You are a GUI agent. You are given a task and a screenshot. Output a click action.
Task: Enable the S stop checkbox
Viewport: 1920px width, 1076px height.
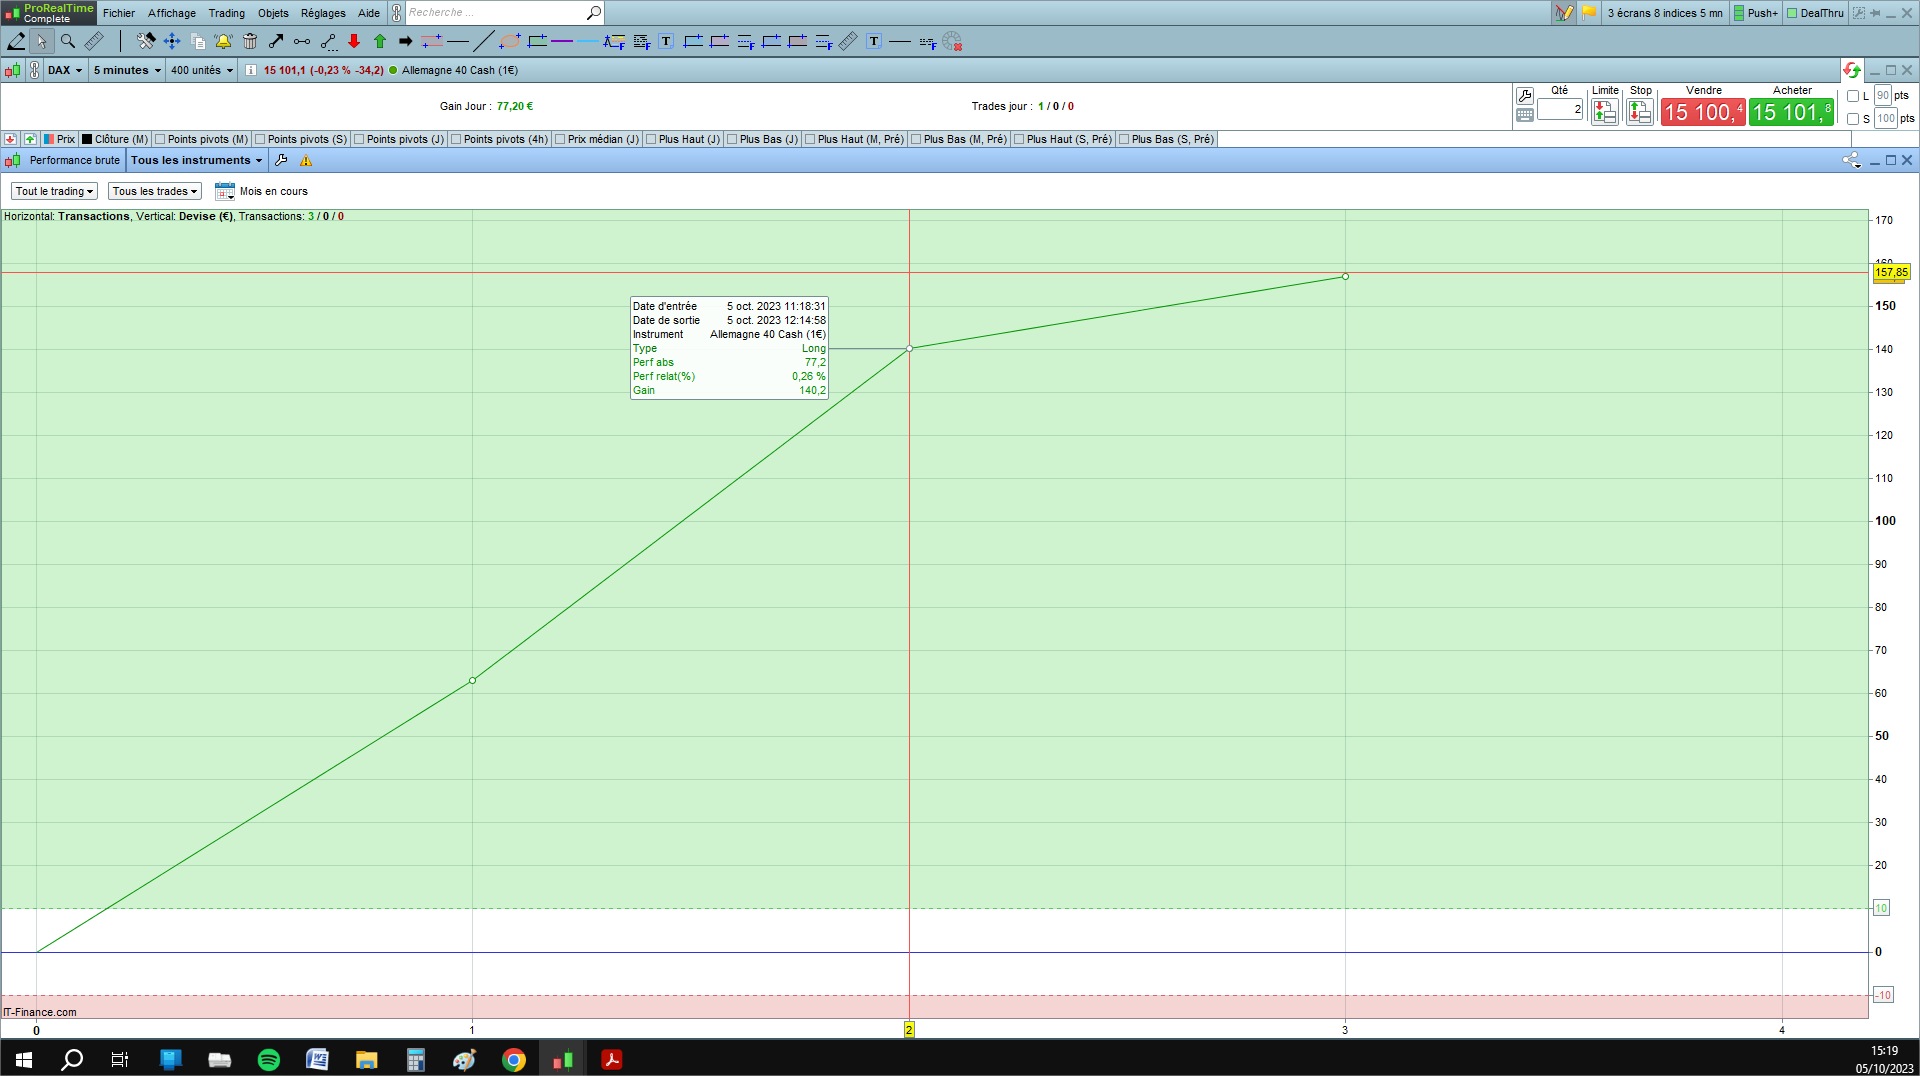coord(1853,119)
